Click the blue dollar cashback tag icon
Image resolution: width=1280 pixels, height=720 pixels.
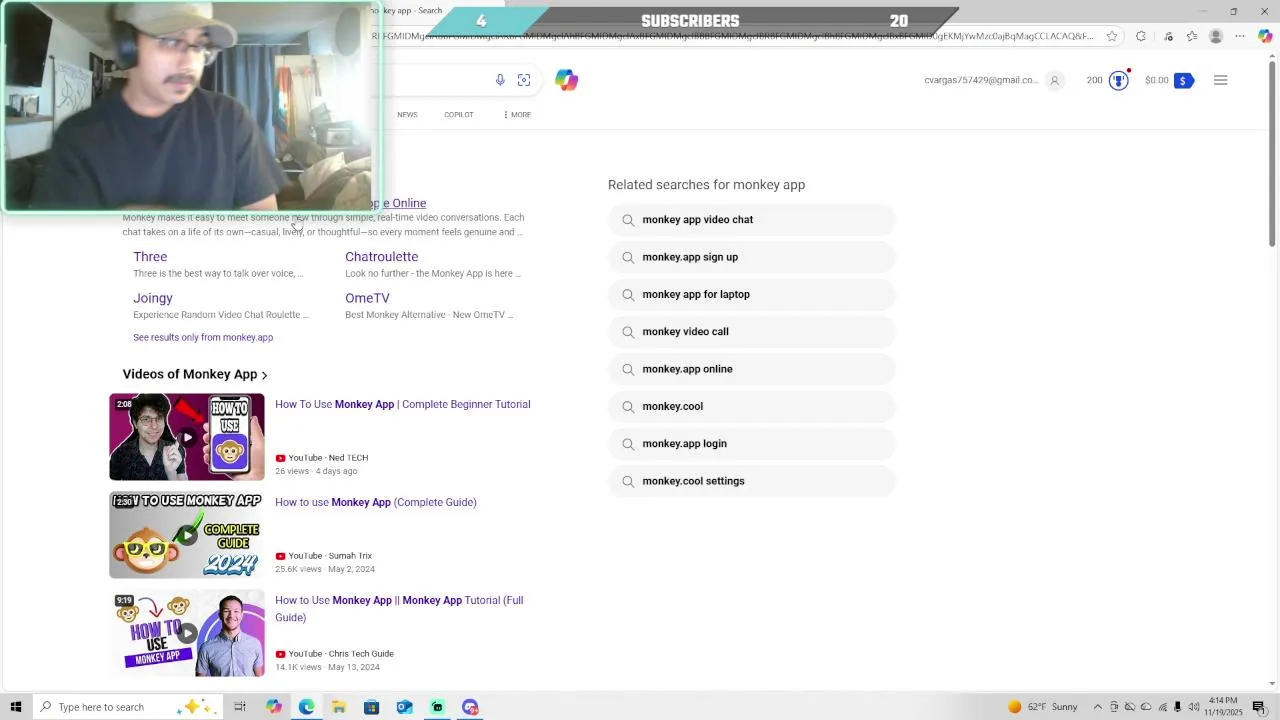click(x=1184, y=80)
